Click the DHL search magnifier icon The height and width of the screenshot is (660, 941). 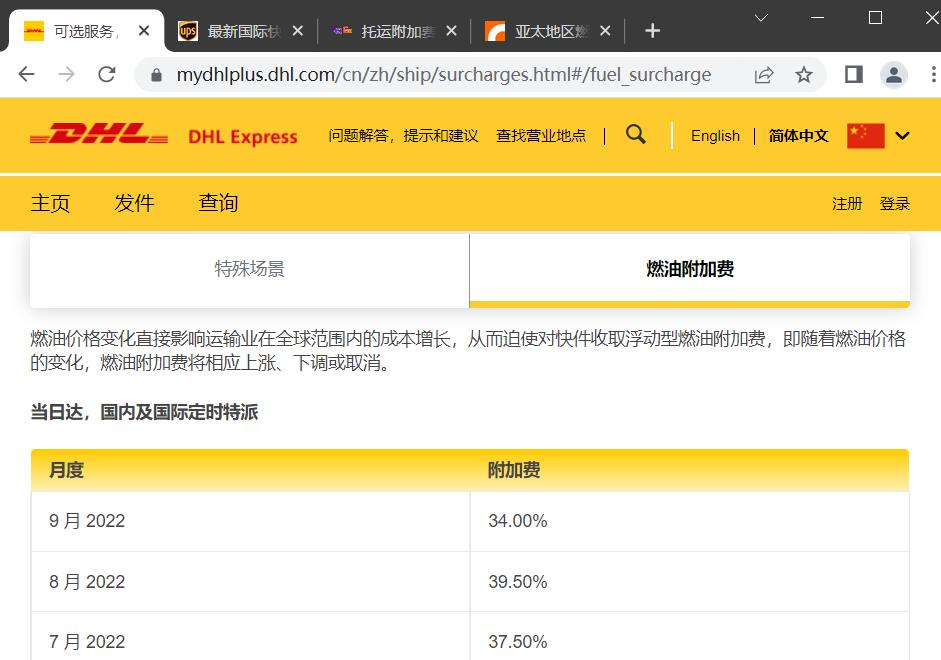636,134
